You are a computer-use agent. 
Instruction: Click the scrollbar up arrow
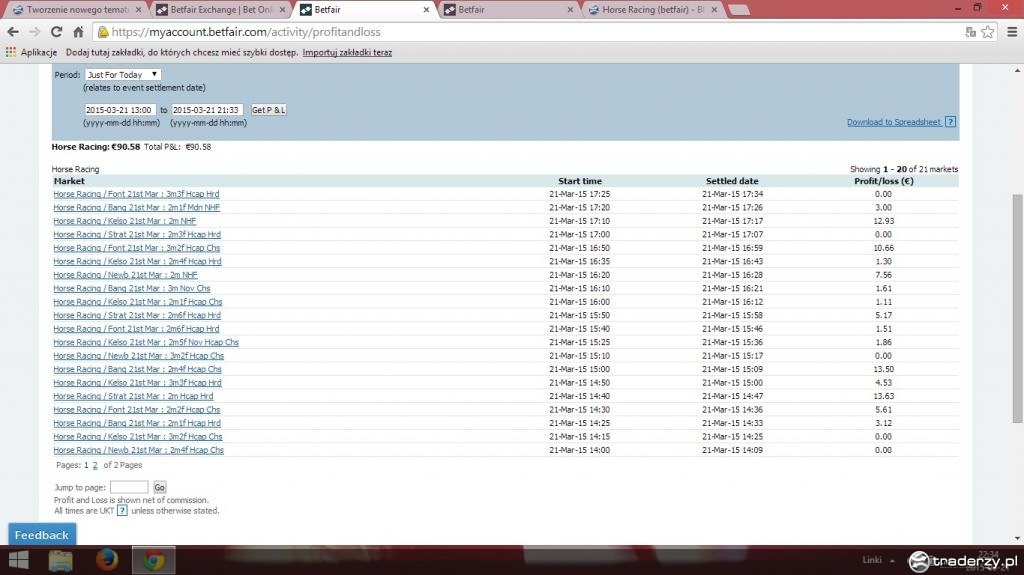coord(1017,70)
